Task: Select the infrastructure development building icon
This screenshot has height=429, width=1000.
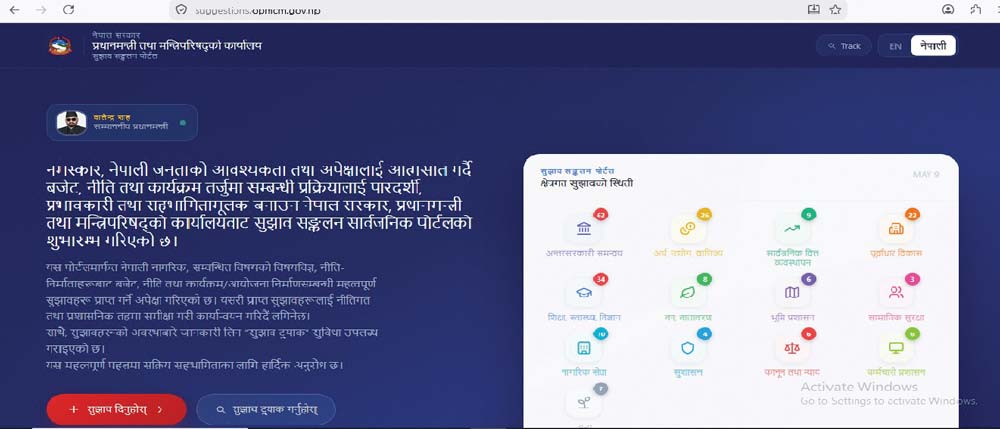Action: tap(896, 229)
